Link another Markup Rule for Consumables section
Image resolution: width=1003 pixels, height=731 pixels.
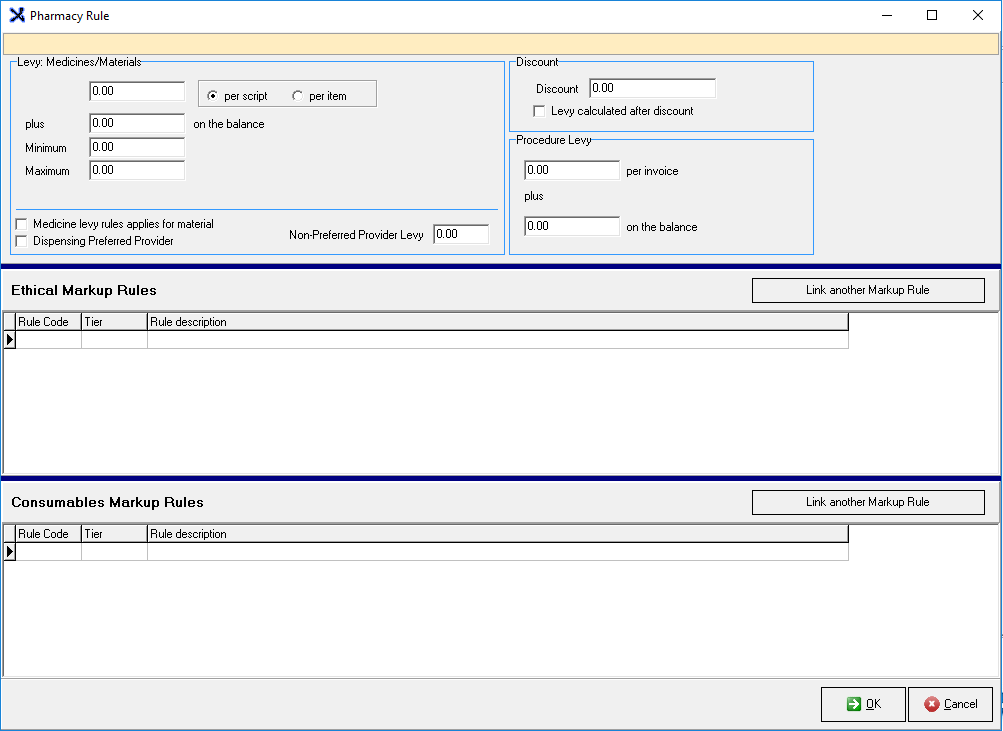pos(867,502)
